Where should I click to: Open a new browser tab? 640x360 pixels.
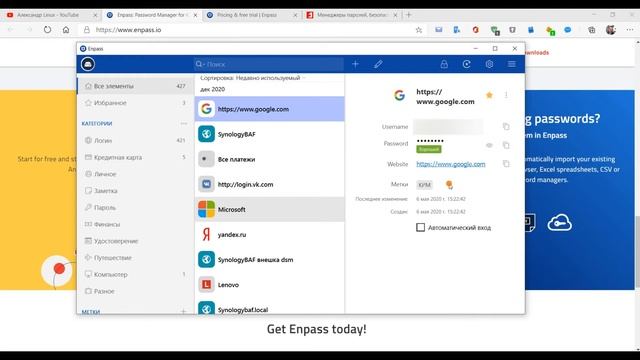tap(409, 15)
